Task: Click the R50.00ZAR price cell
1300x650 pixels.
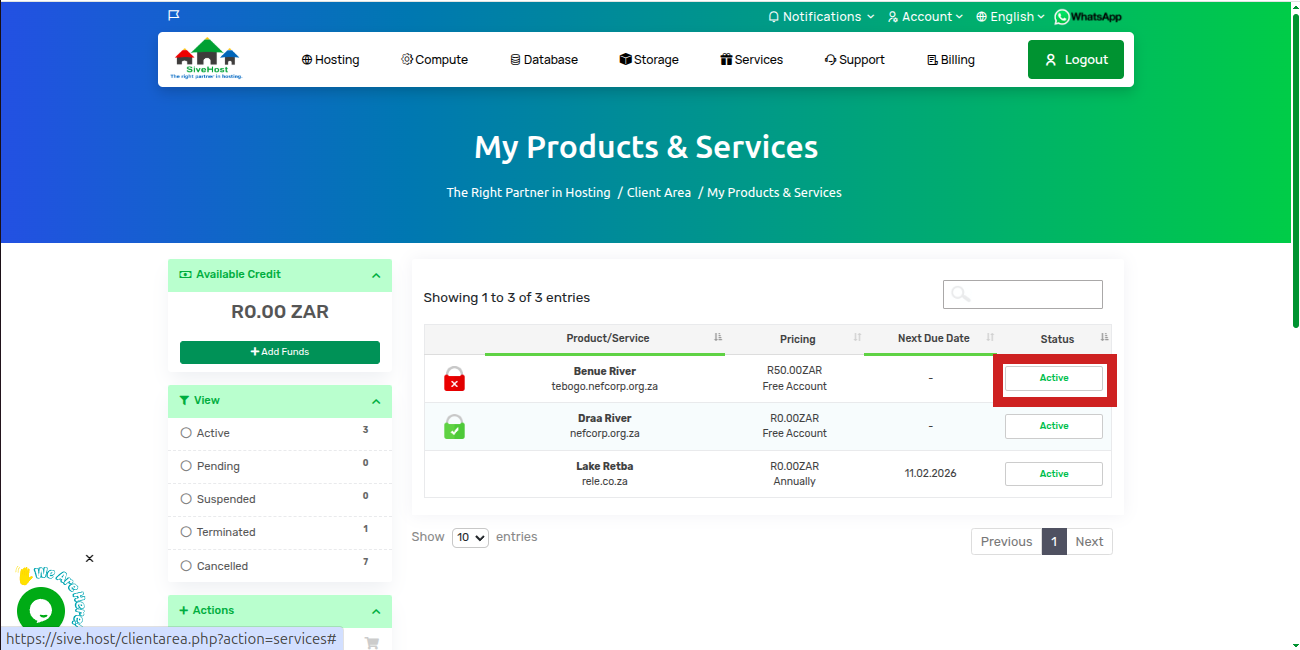Action: click(x=795, y=371)
